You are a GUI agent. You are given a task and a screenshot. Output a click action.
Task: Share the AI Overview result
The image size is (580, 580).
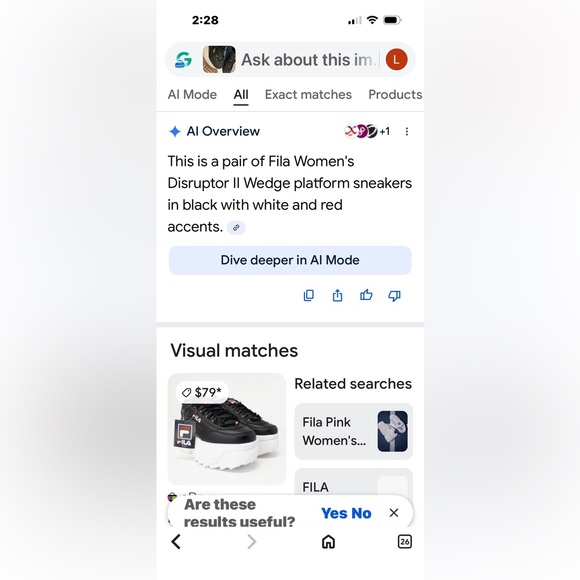[337, 295]
